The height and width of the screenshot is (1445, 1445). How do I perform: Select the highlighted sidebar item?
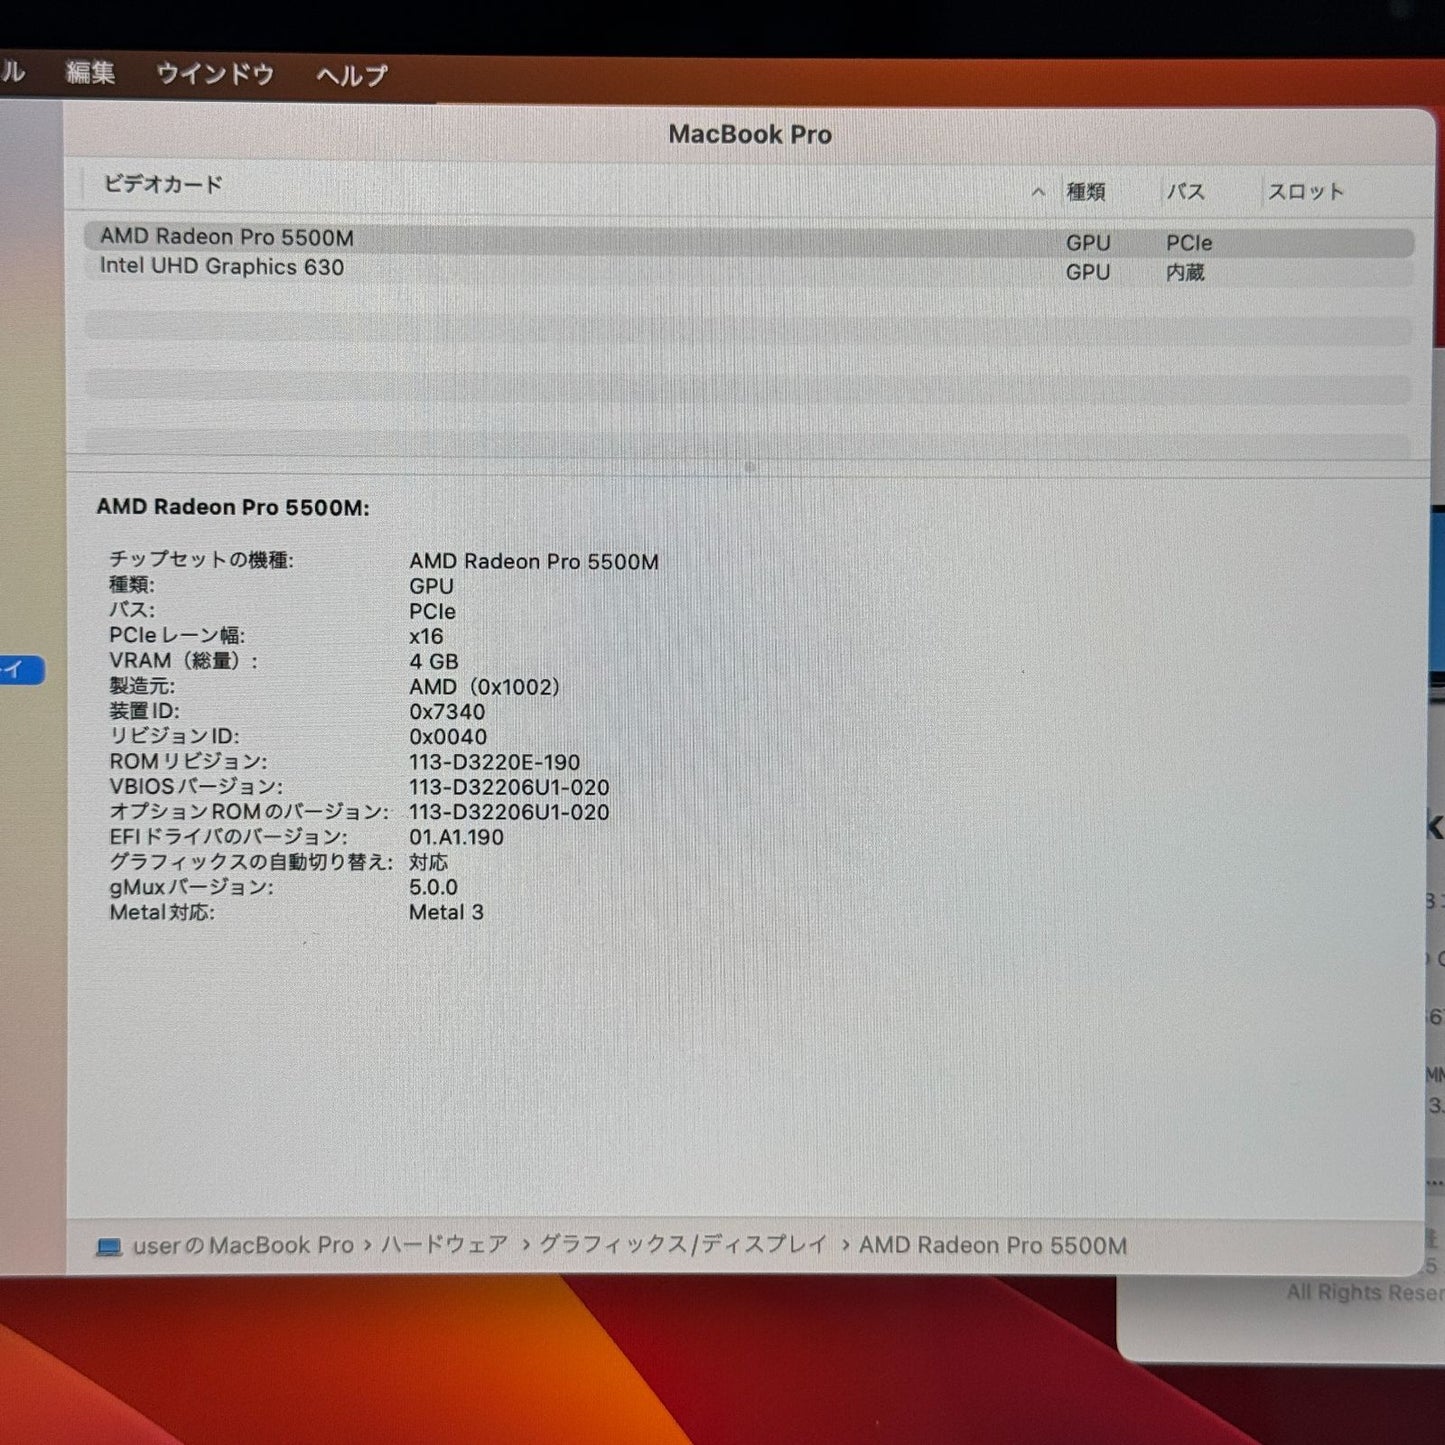tap(21, 670)
